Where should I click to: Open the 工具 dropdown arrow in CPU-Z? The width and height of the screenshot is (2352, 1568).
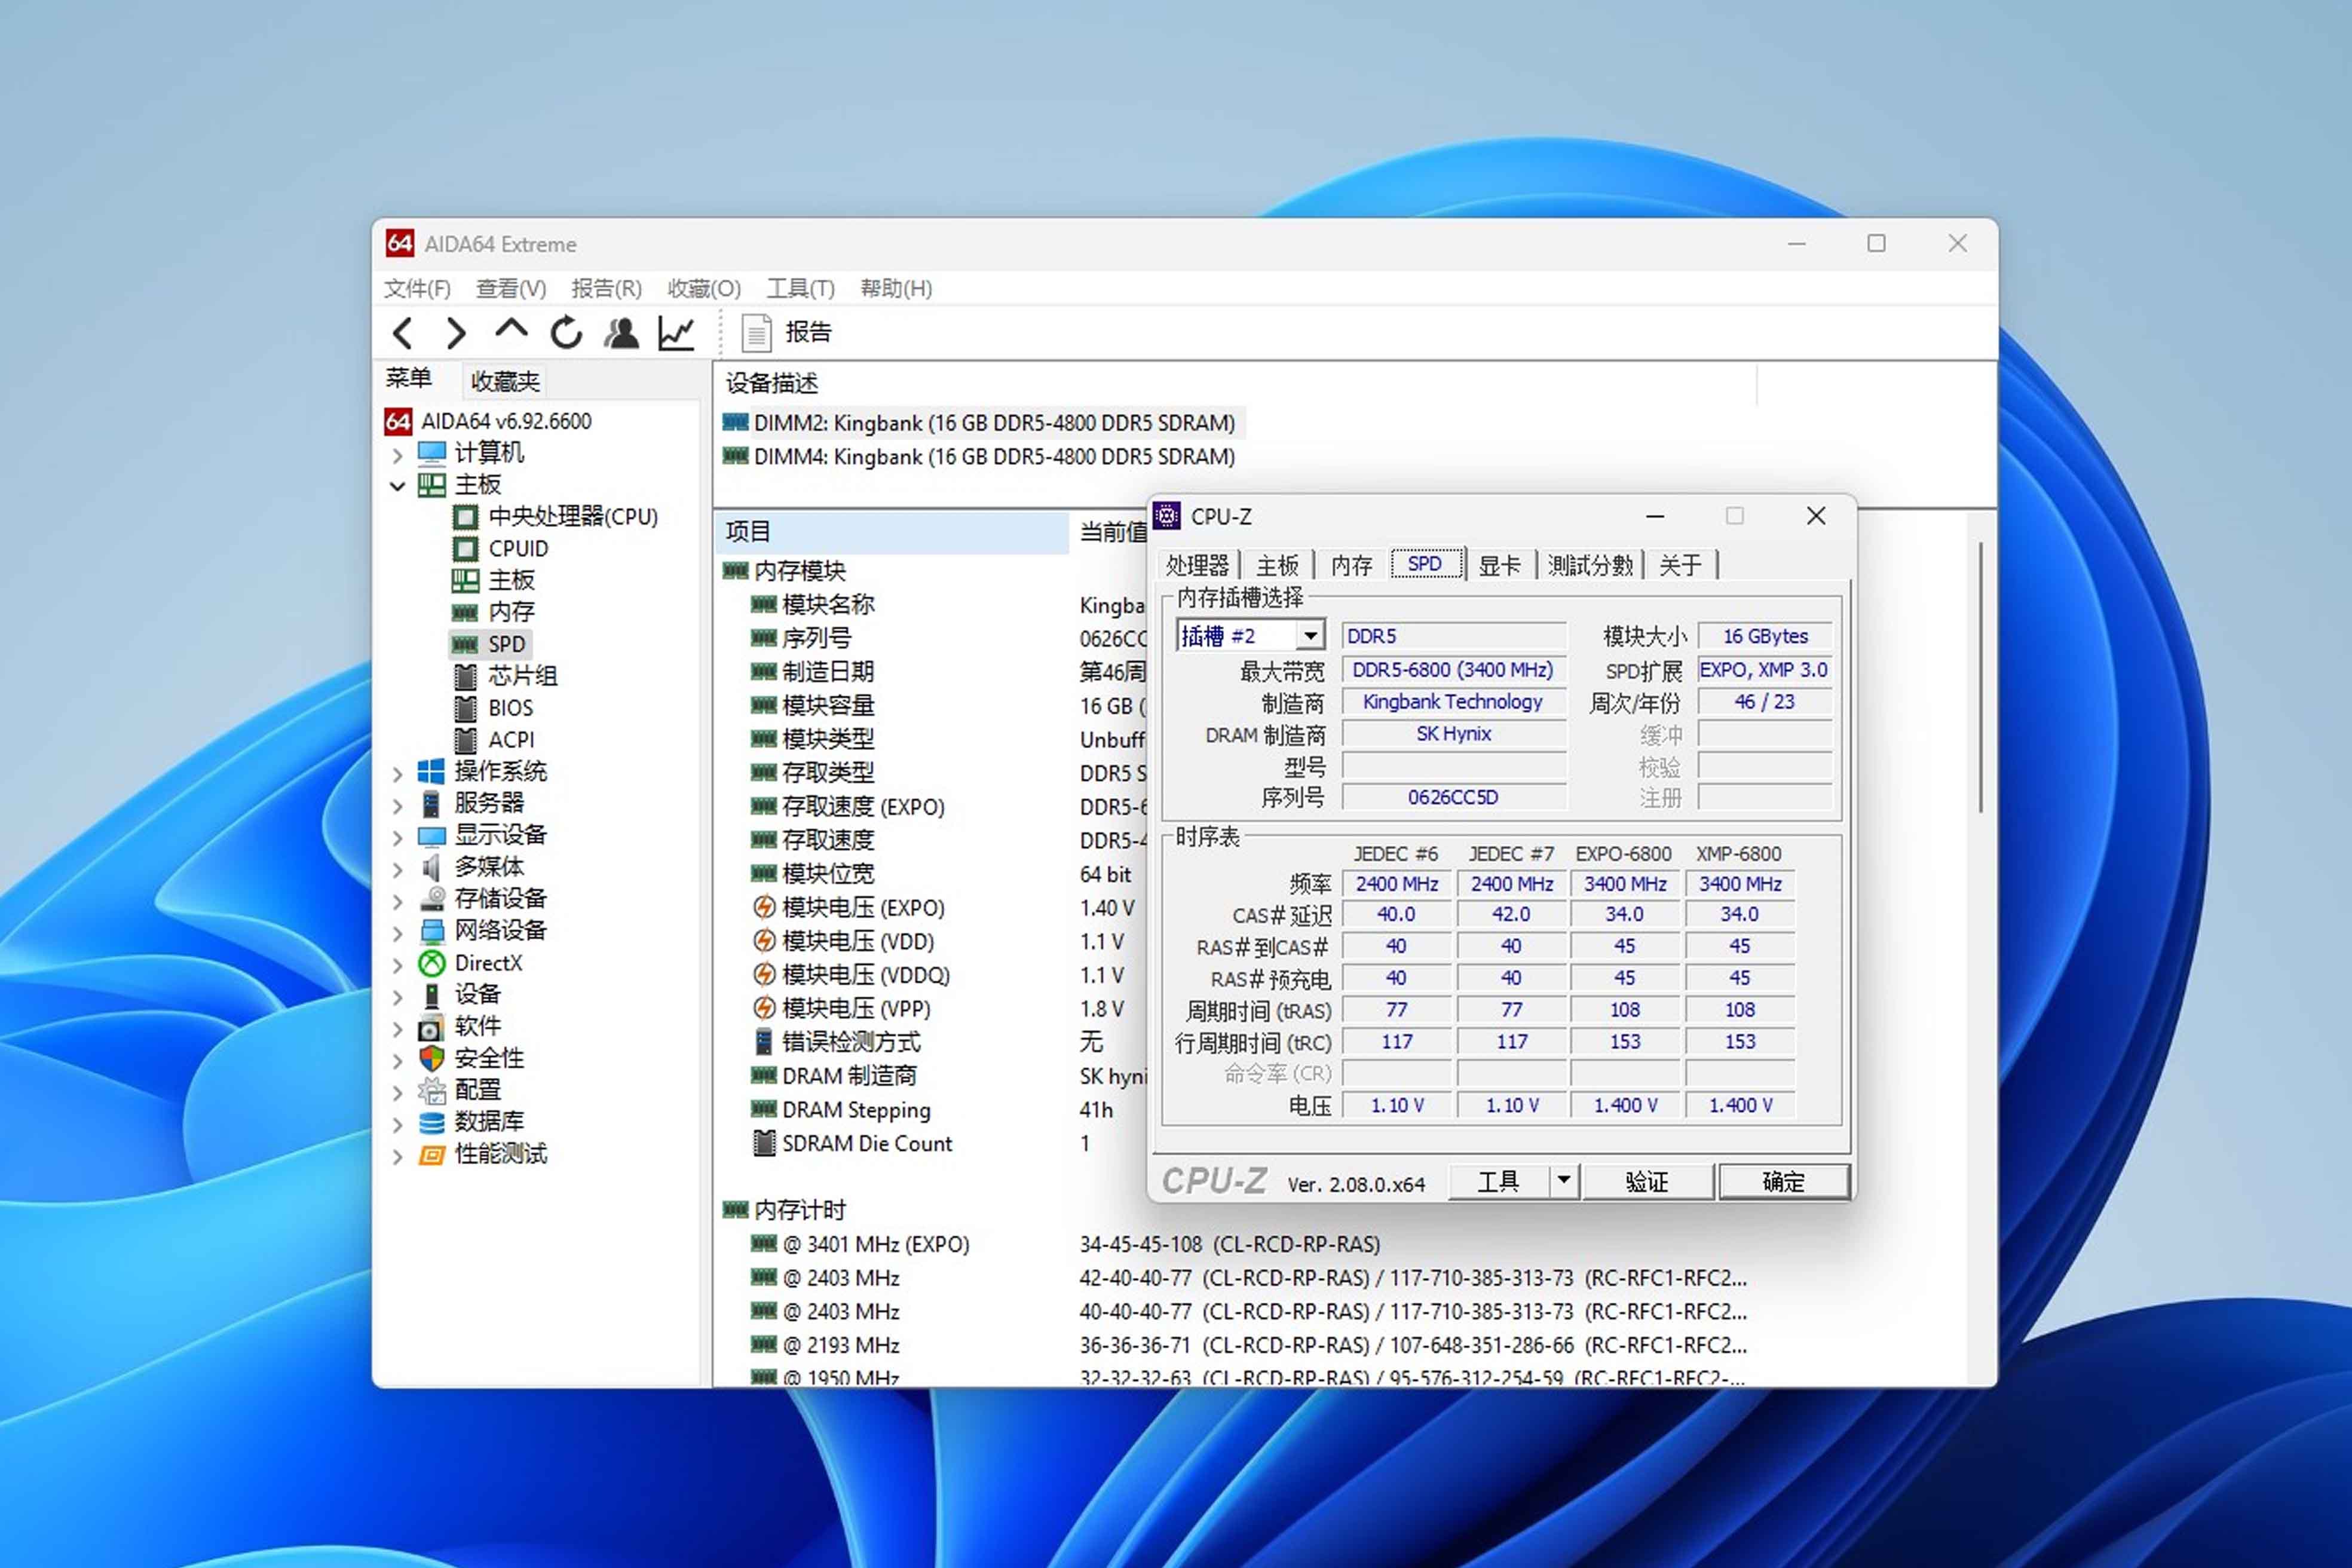point(1563,1181)
